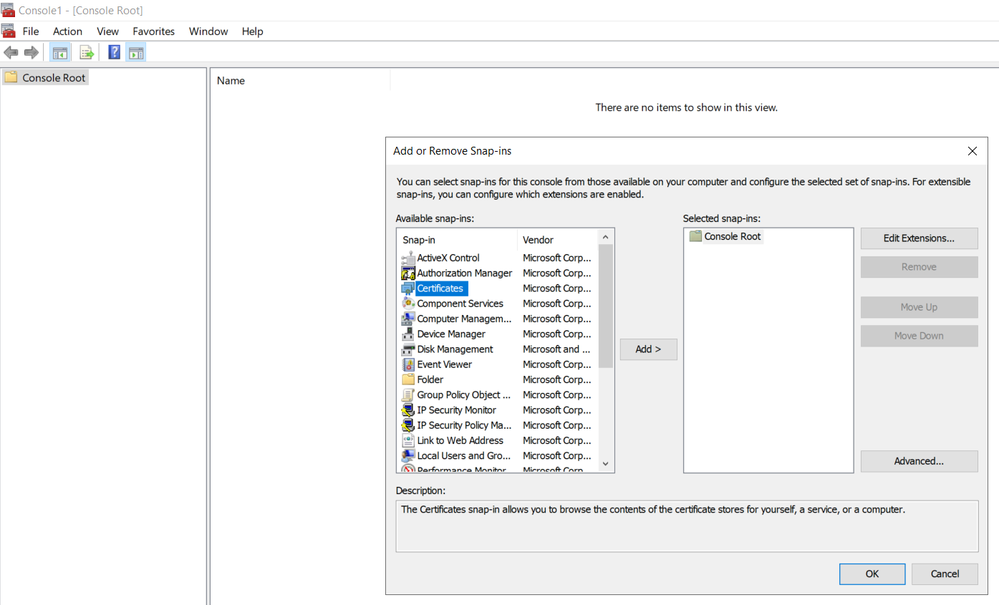999x605 pixels.
Task: Open the Action menu
Action: (68, 31)
